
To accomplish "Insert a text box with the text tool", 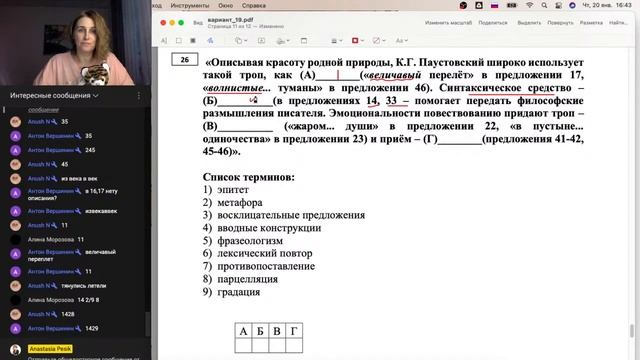I will point(261,41).
